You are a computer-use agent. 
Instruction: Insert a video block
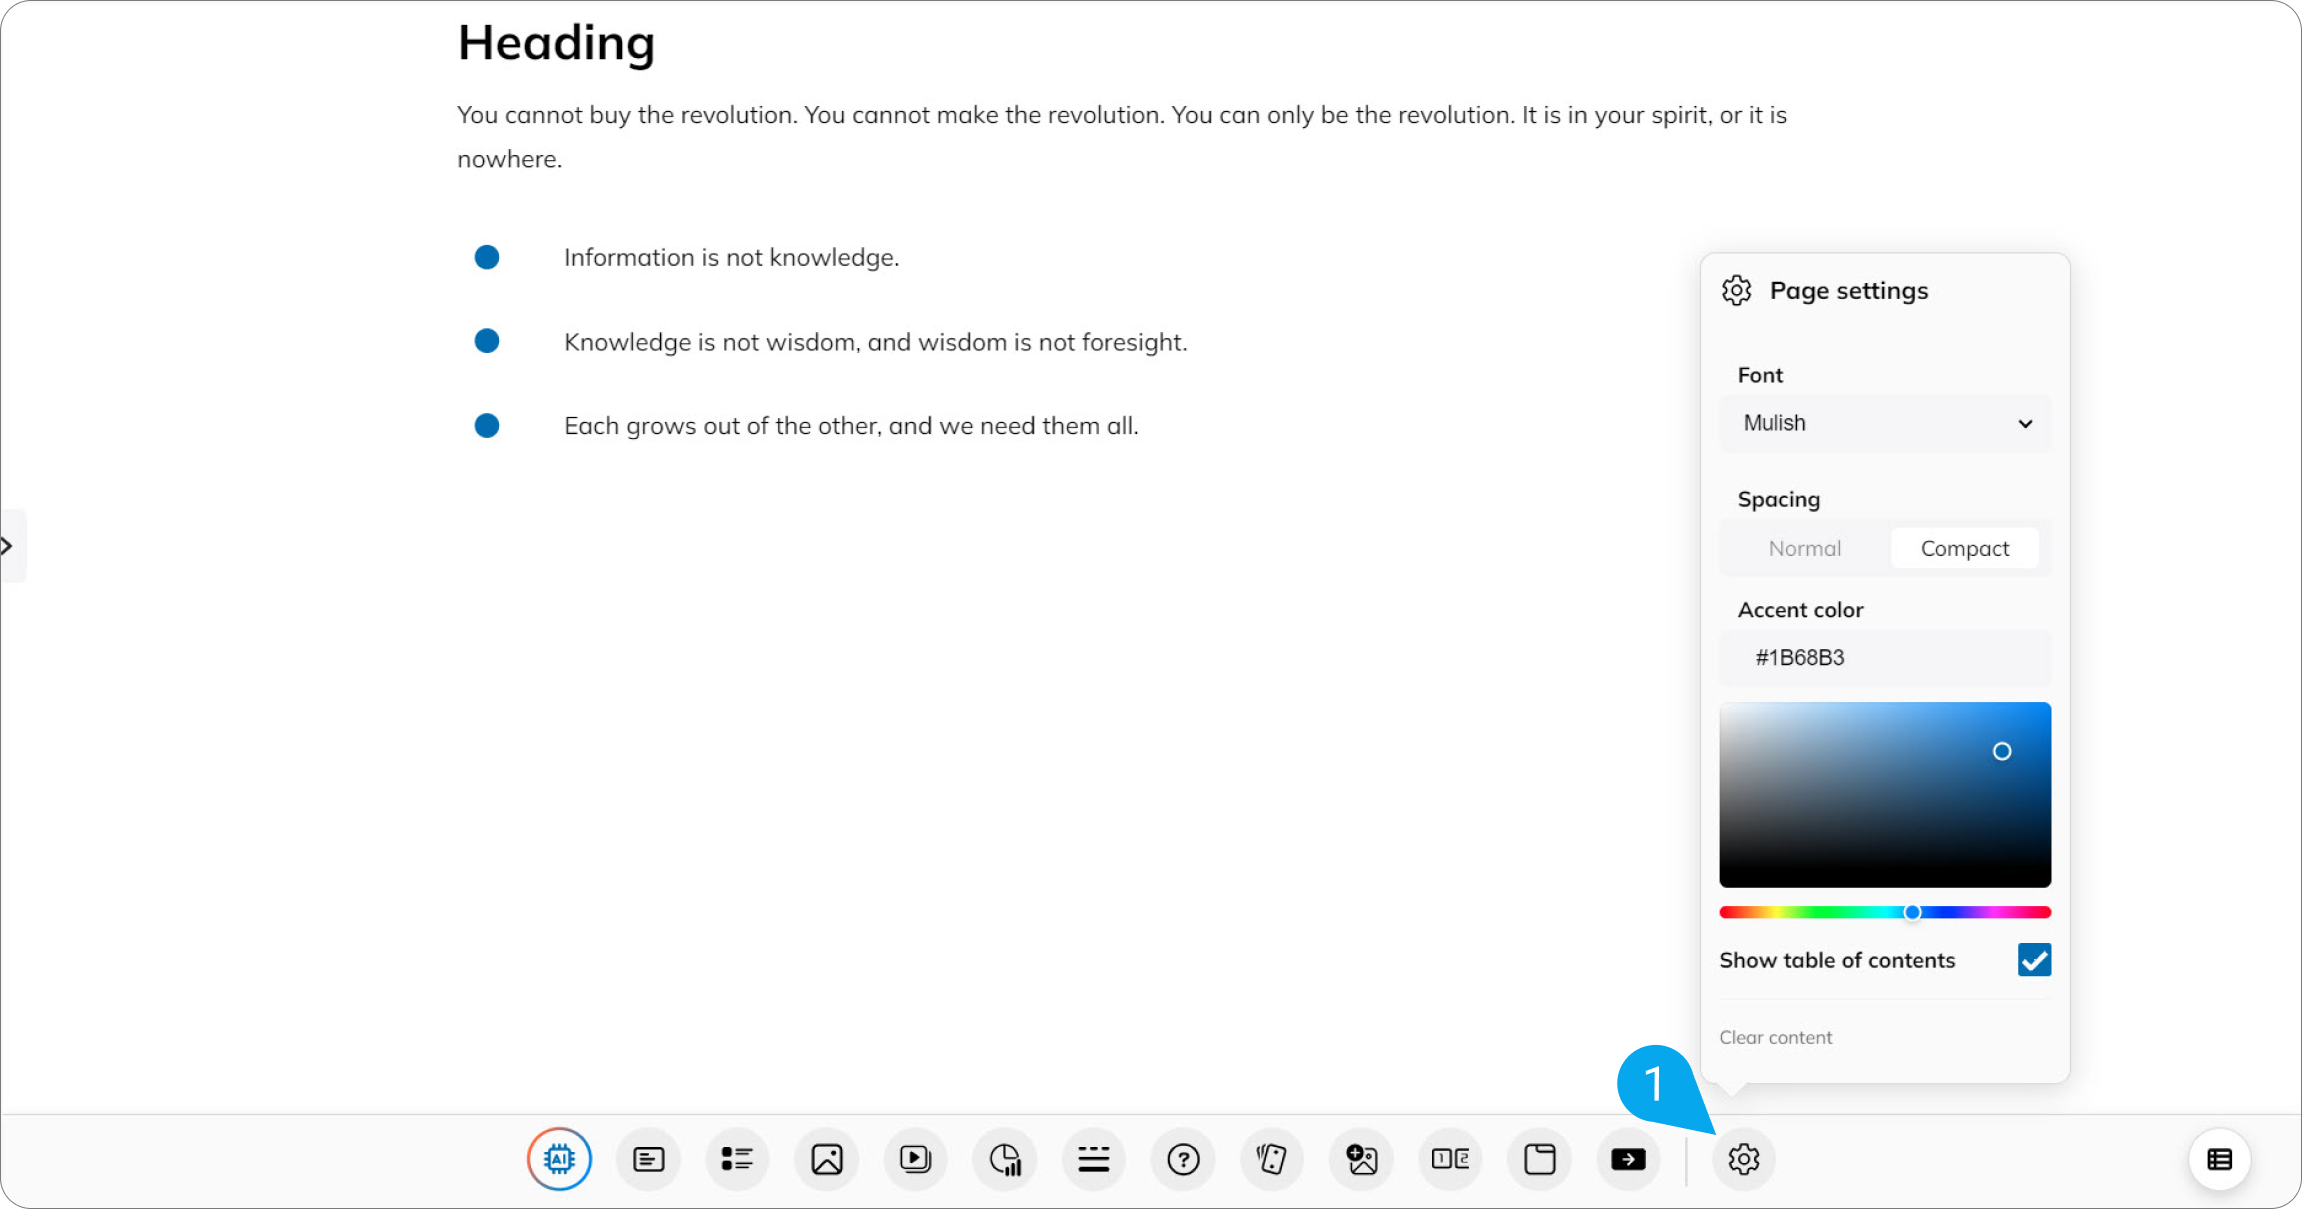coord(915,1159)
